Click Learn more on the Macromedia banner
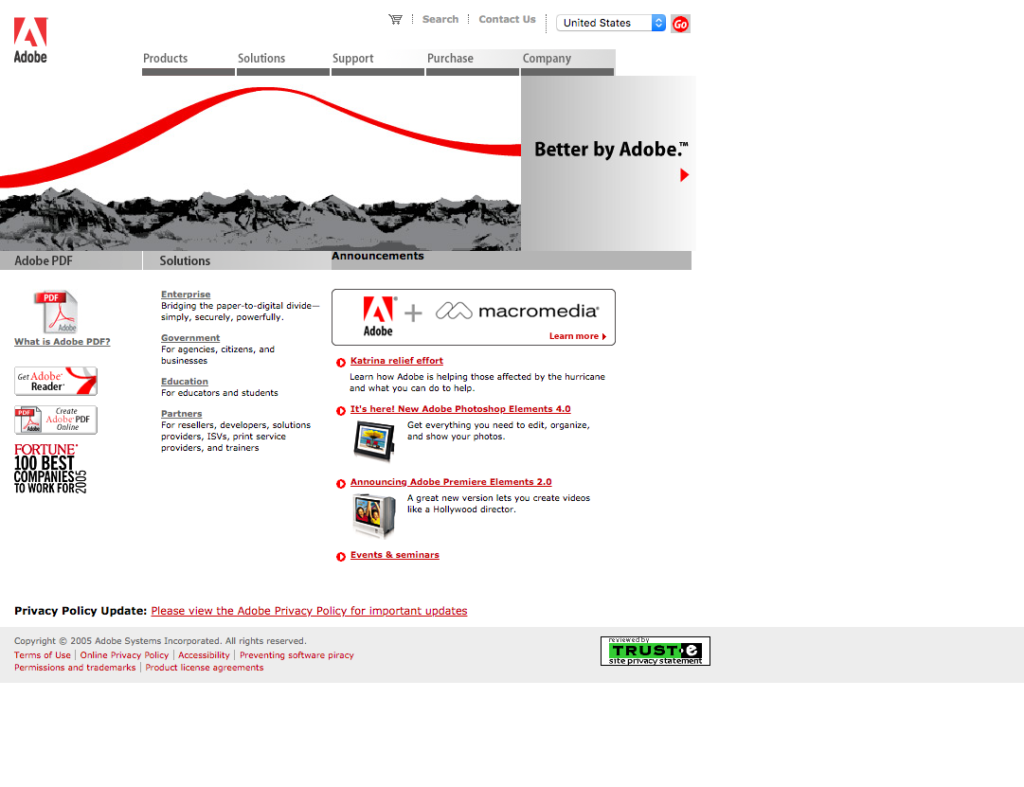This screenshot has width=1024, height=787. pos(577,336)
